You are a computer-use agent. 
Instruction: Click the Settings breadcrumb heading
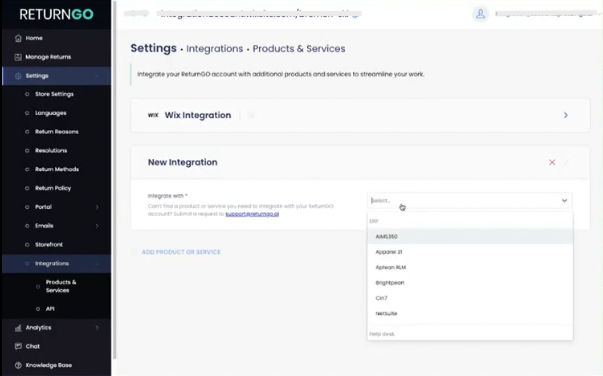153,48
